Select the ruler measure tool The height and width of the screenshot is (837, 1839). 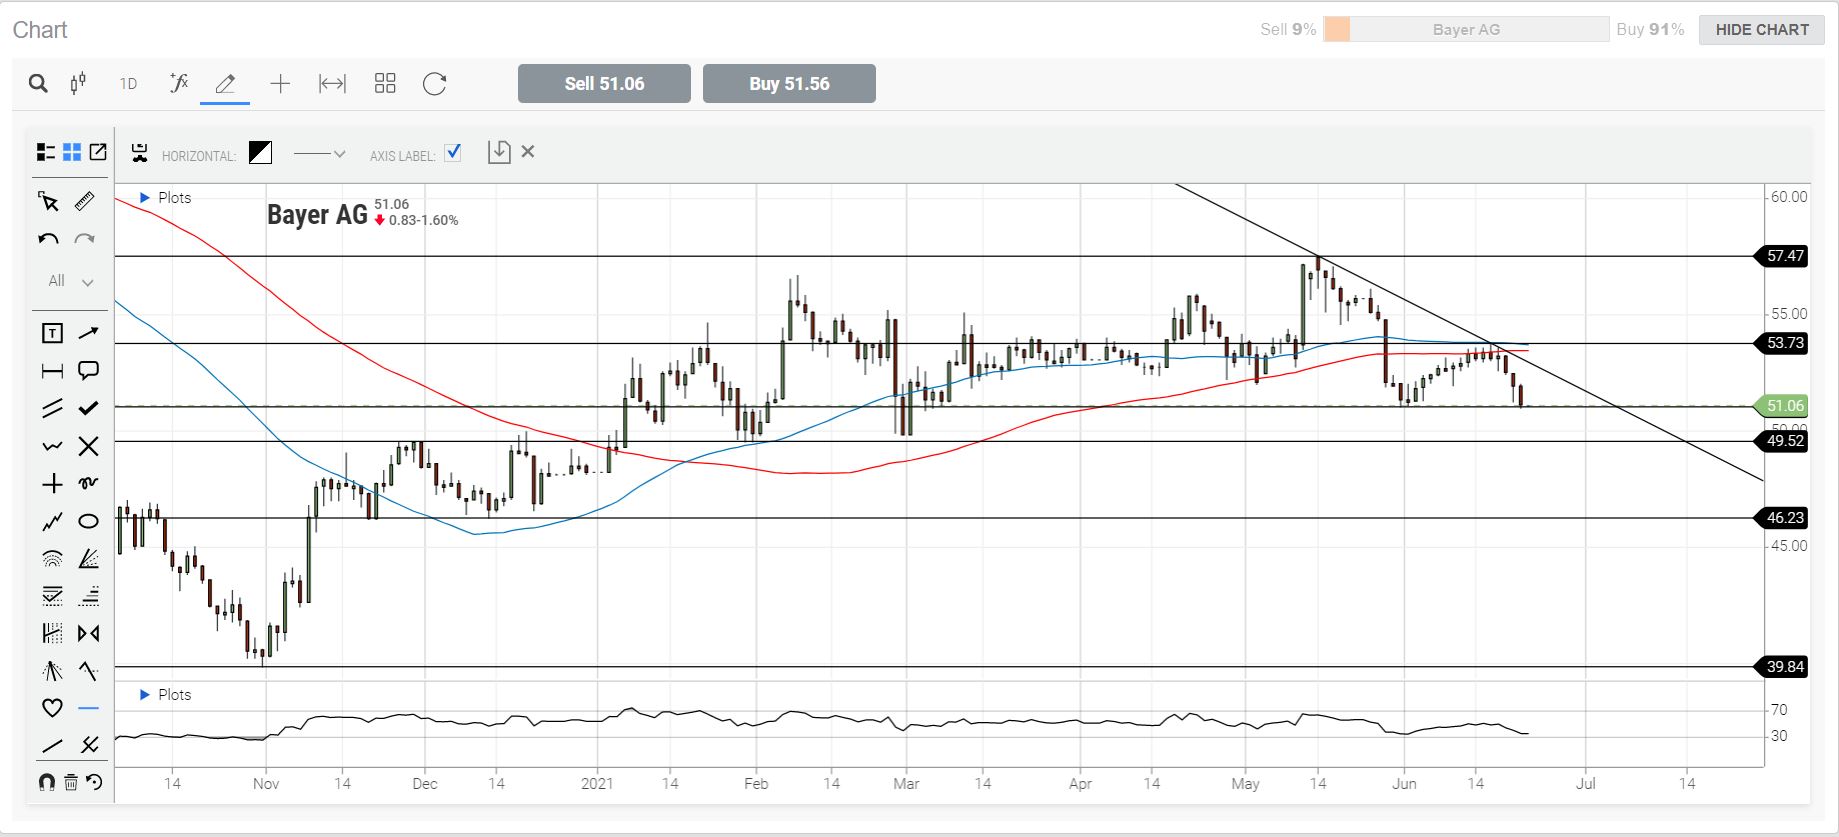pos(85,201)
